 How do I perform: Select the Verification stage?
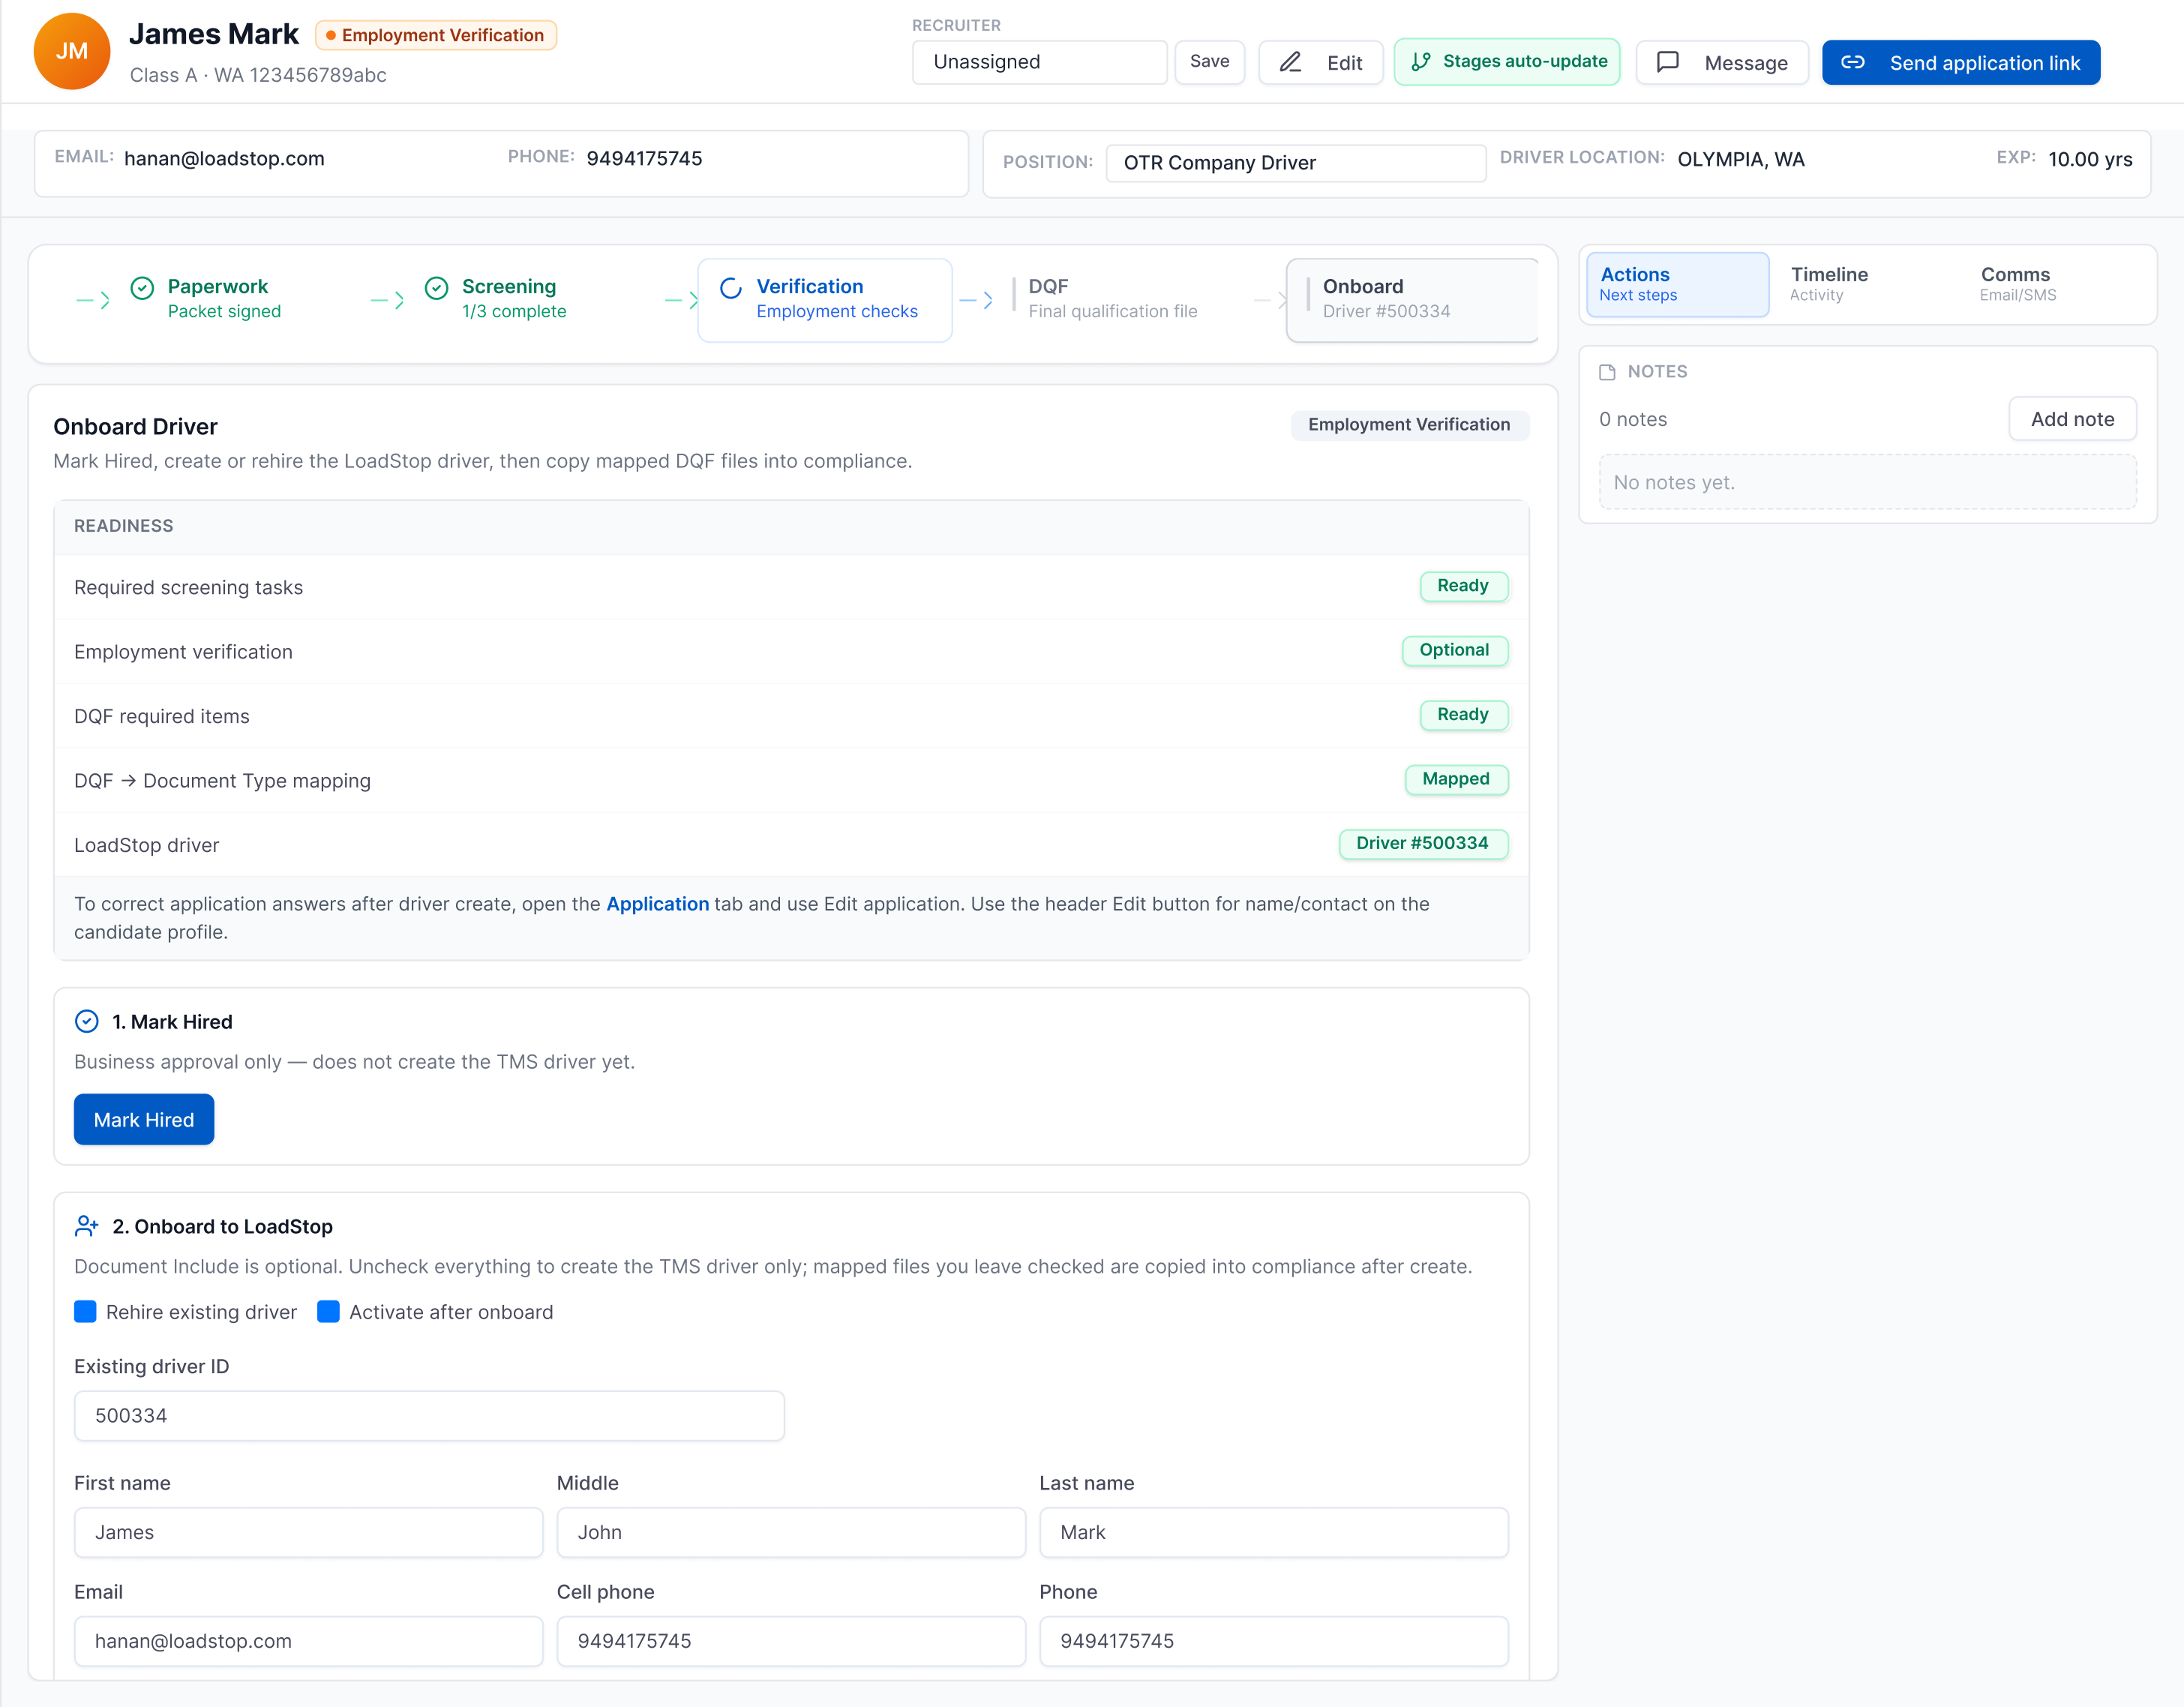tap(825, 300)
